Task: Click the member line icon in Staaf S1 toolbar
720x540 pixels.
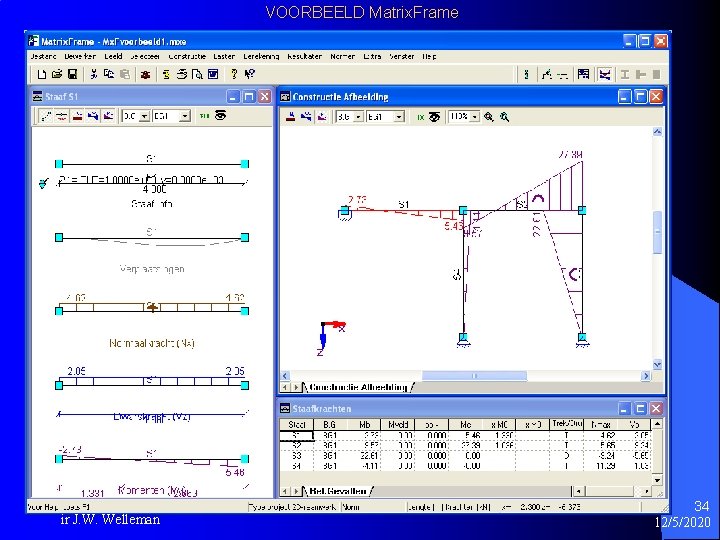Action: pyautogui.click(x=46, y=116)
